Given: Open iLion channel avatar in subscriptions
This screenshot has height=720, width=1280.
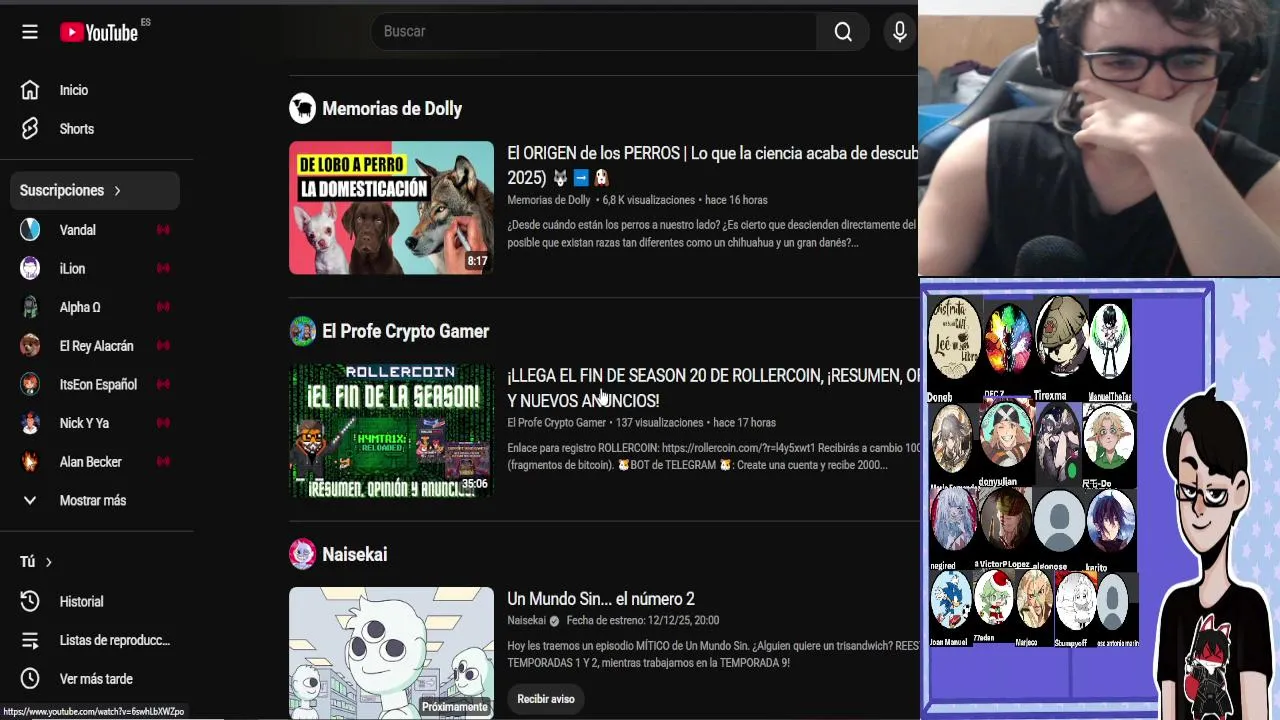Looking at the screenshot, I should coord(30,268).
